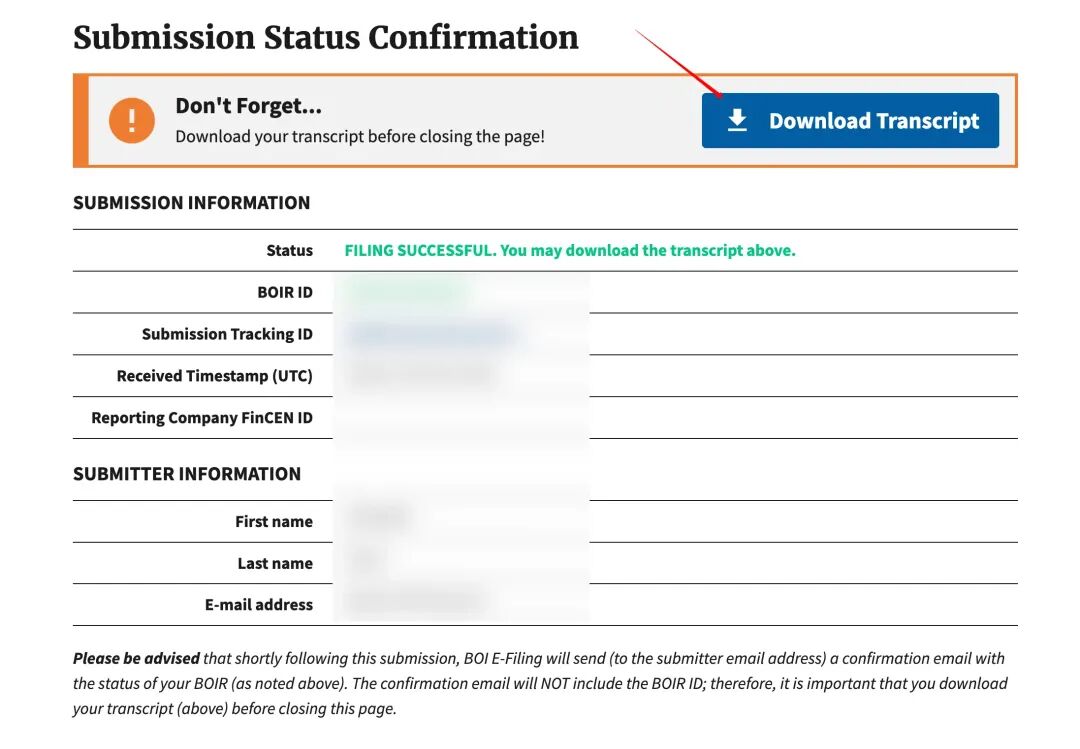Click the Submission Status Confirmation heading
Image resolution: width=1080 pixels, height=749 pixels.
[326, 38]
